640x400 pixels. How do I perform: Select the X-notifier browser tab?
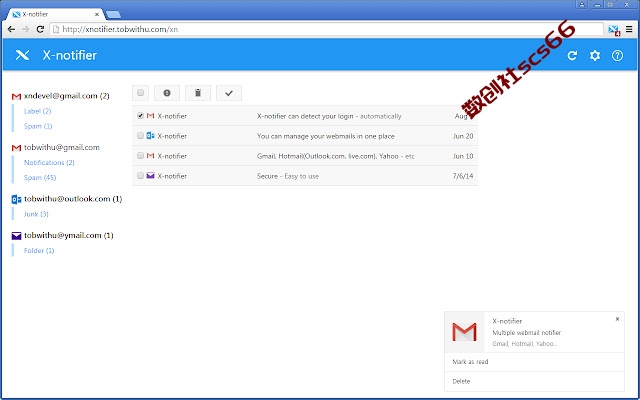55,14
